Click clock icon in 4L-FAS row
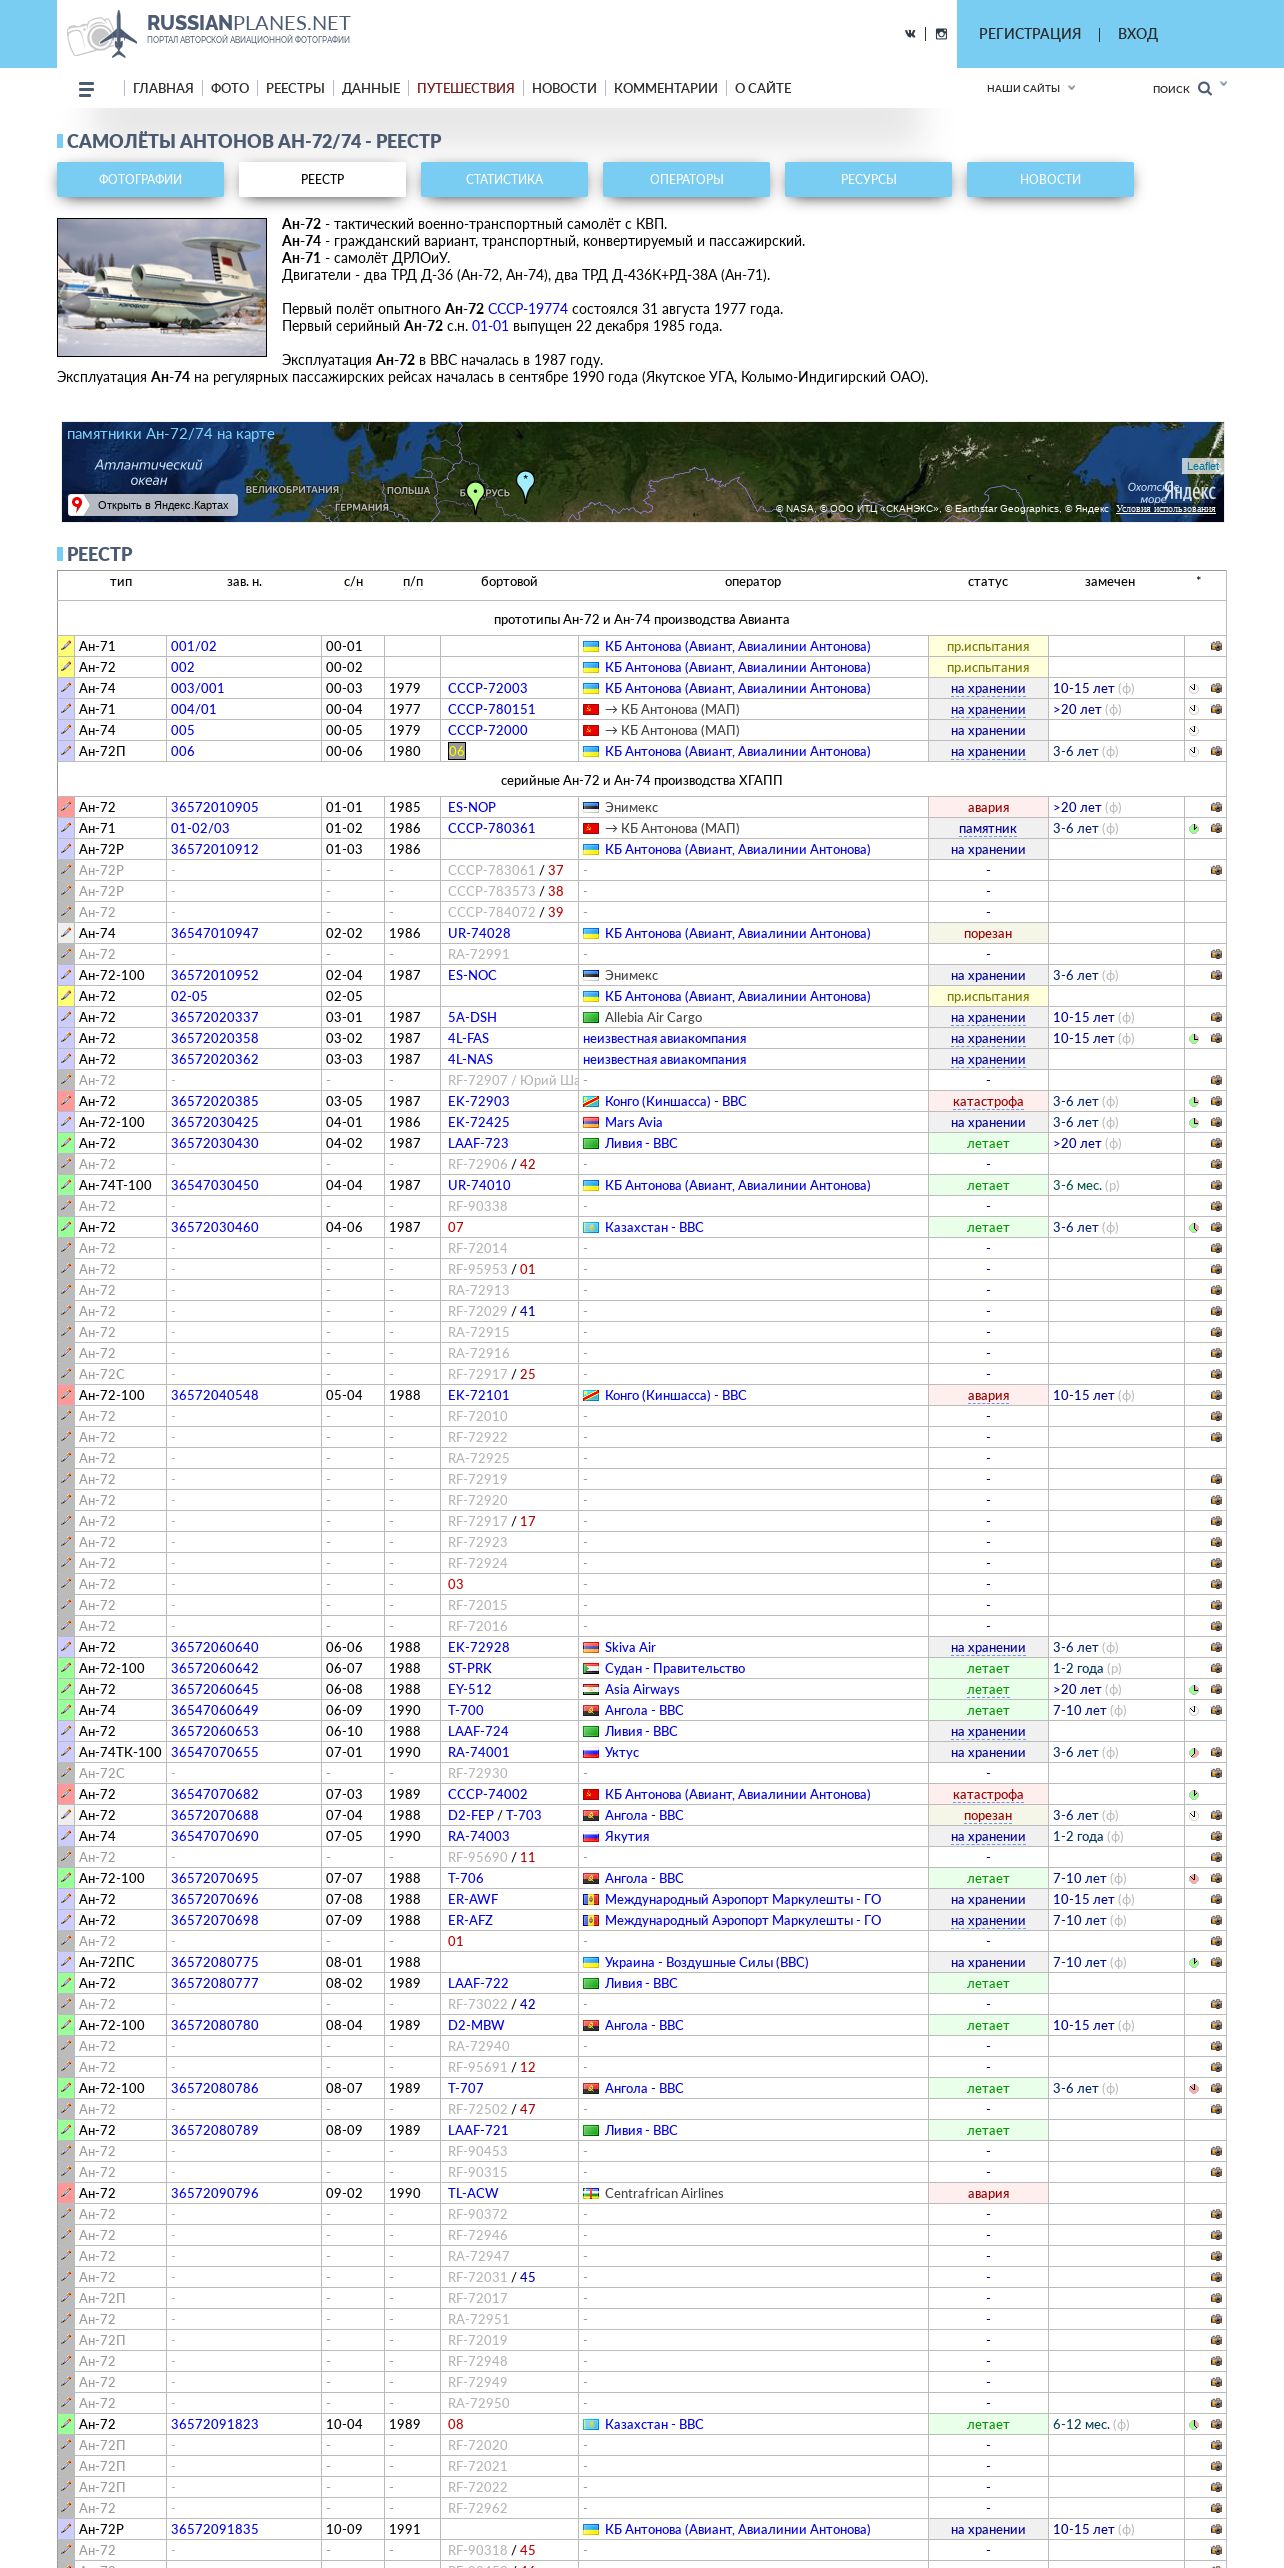Viewport: 1284px width, 2568px height. click(1193, 1038)
